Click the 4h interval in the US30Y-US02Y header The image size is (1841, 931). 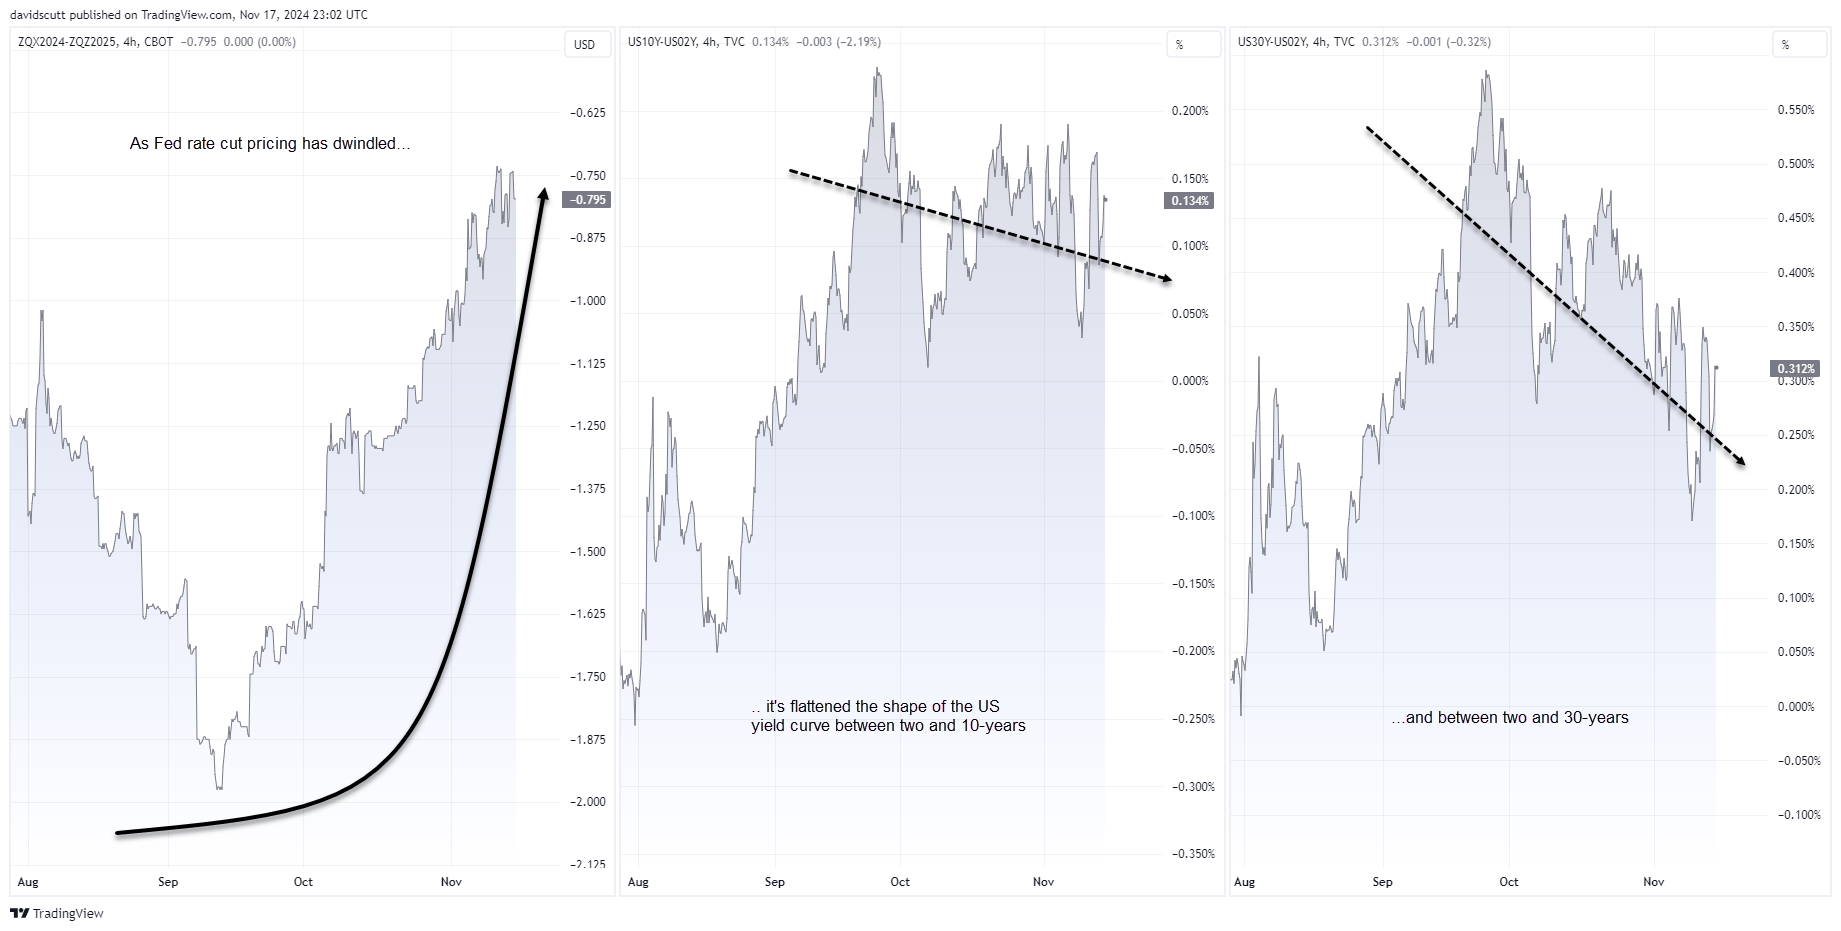[x=1319, y=42]
